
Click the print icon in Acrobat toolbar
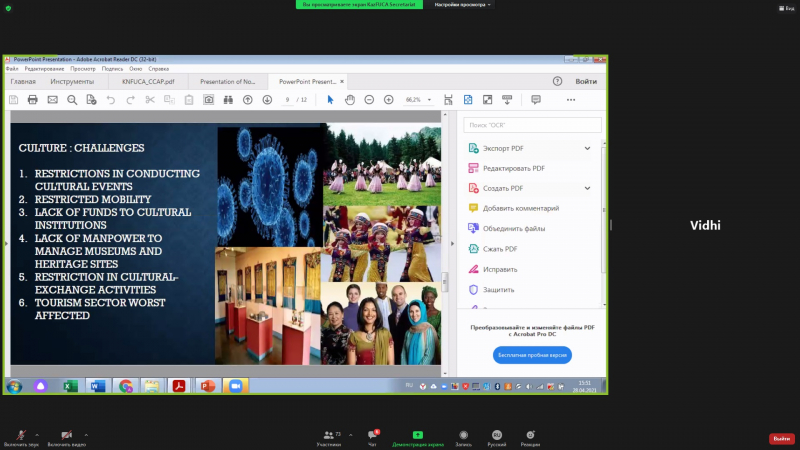click(33, 100)
